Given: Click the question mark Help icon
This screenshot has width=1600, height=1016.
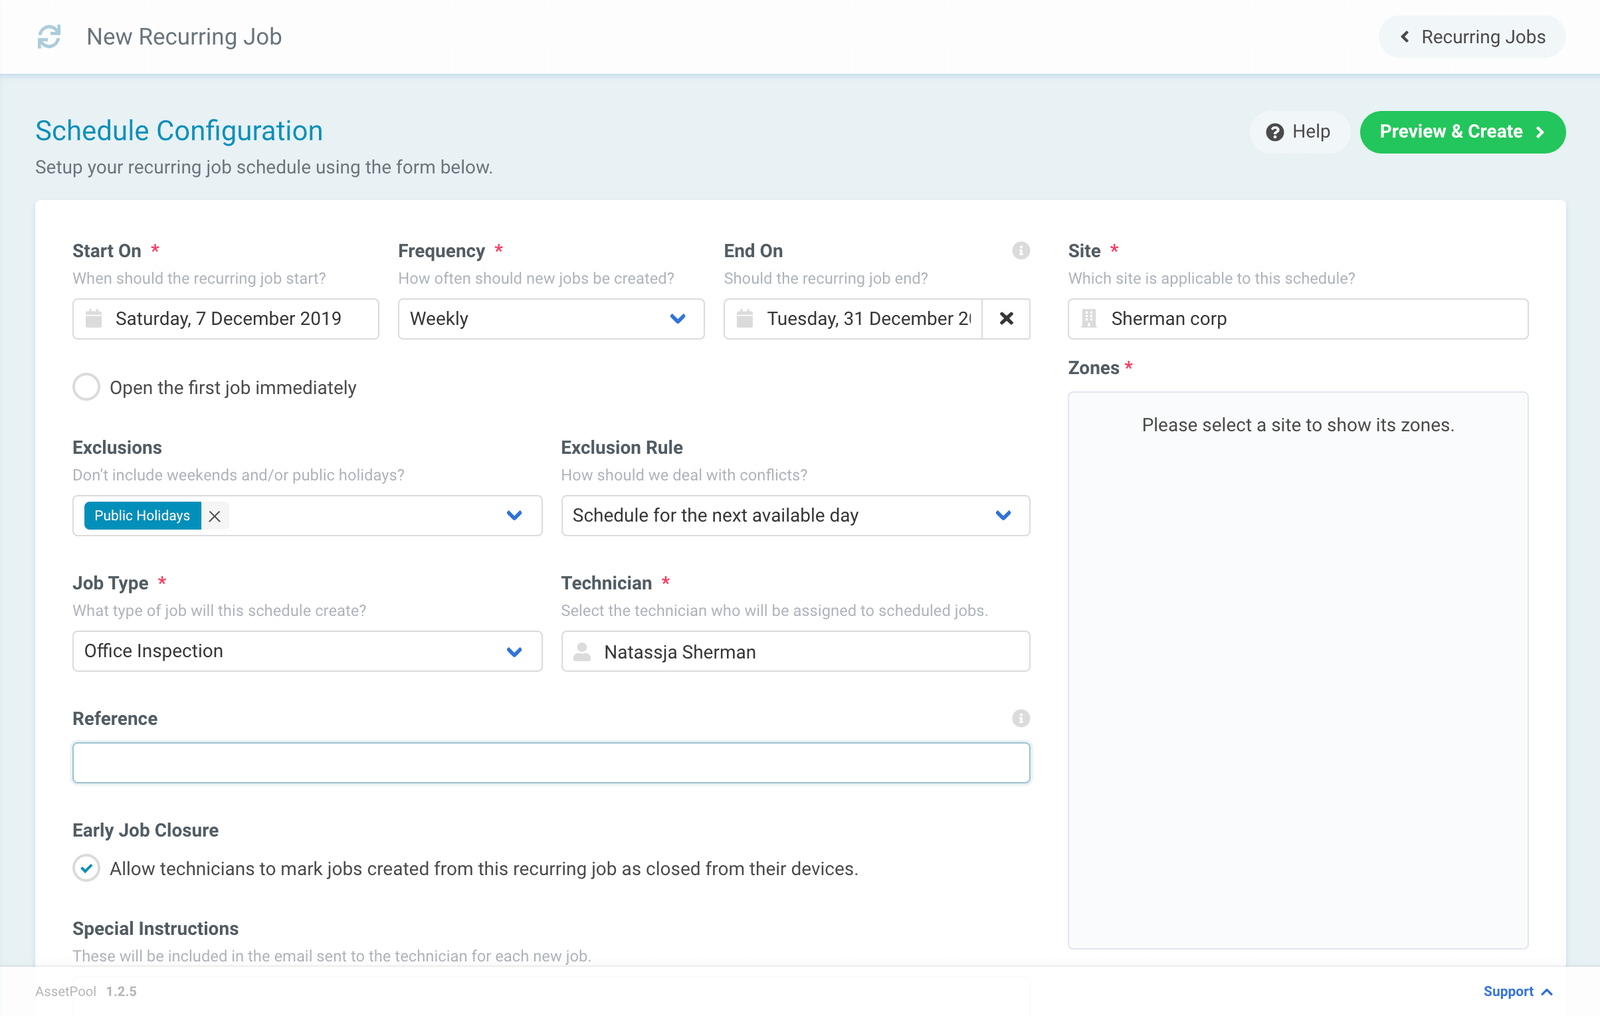Looking at the screenshot, I should (1275, 132).
